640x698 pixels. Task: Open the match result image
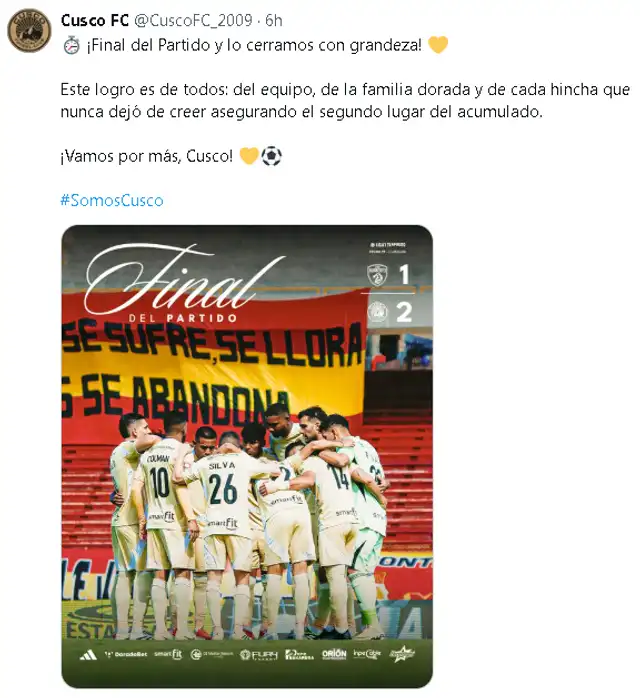(247, 456)
